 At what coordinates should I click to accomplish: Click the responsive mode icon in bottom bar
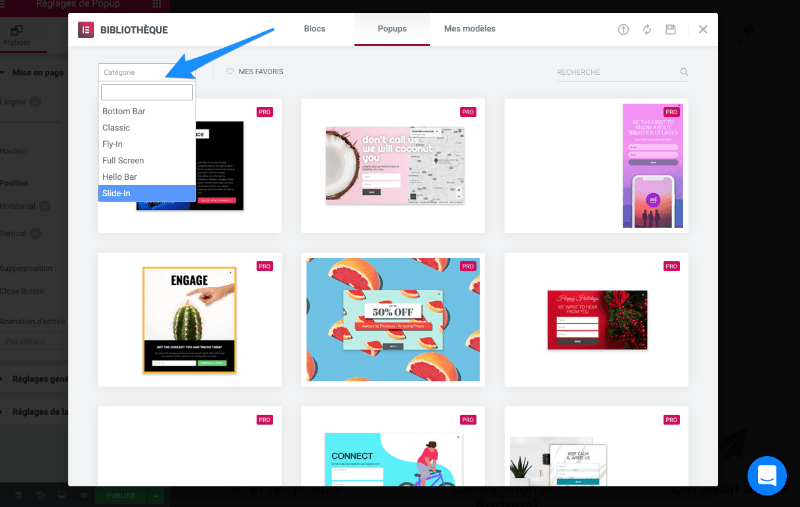pos(62,495)
